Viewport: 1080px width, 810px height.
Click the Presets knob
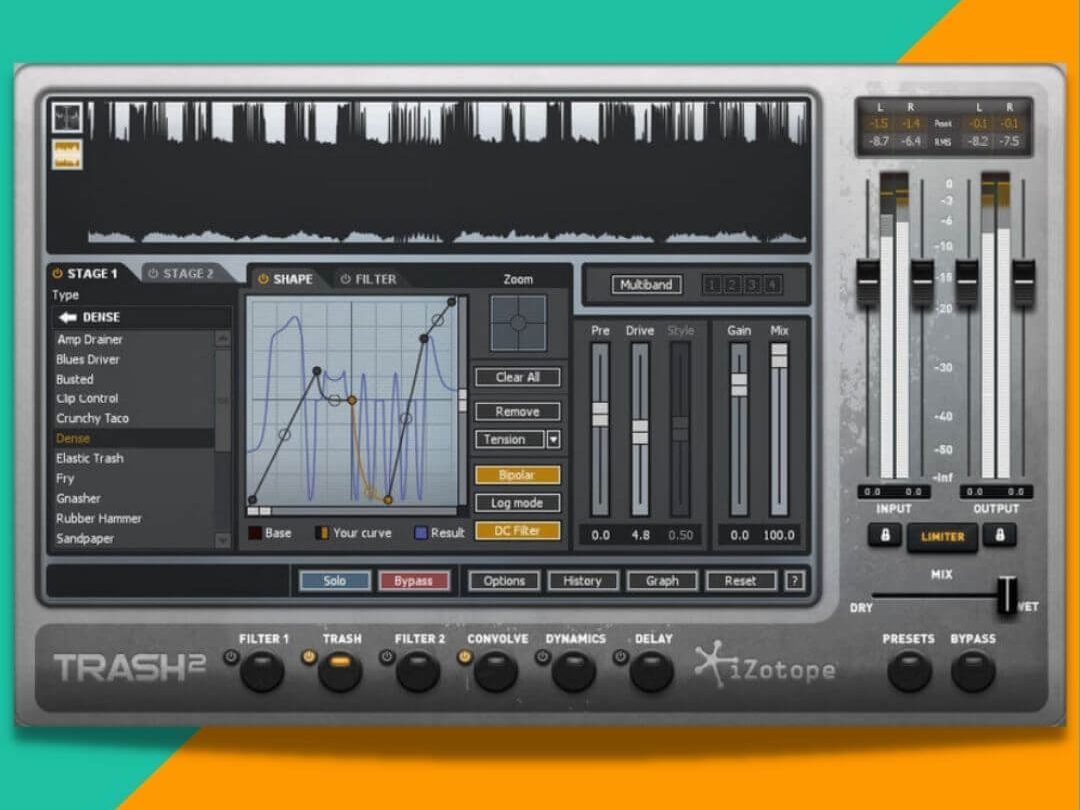click(909, 670)
